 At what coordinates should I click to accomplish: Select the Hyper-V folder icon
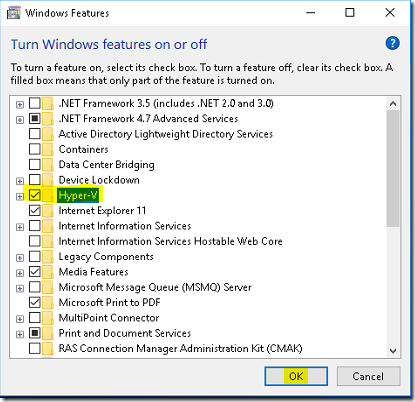coord(48,195)
